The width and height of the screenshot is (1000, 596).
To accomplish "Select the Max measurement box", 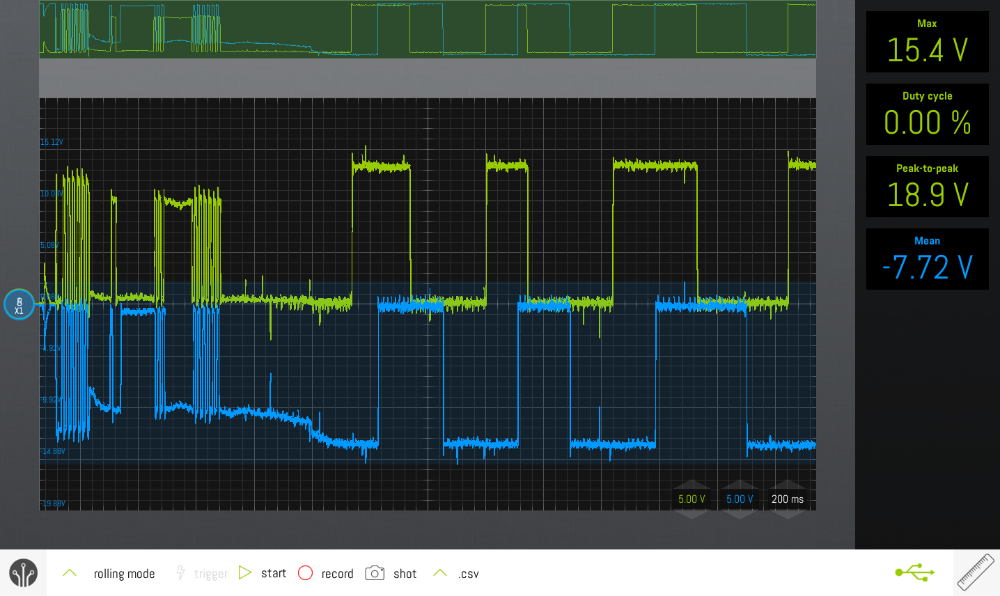I will click(927, 41).
